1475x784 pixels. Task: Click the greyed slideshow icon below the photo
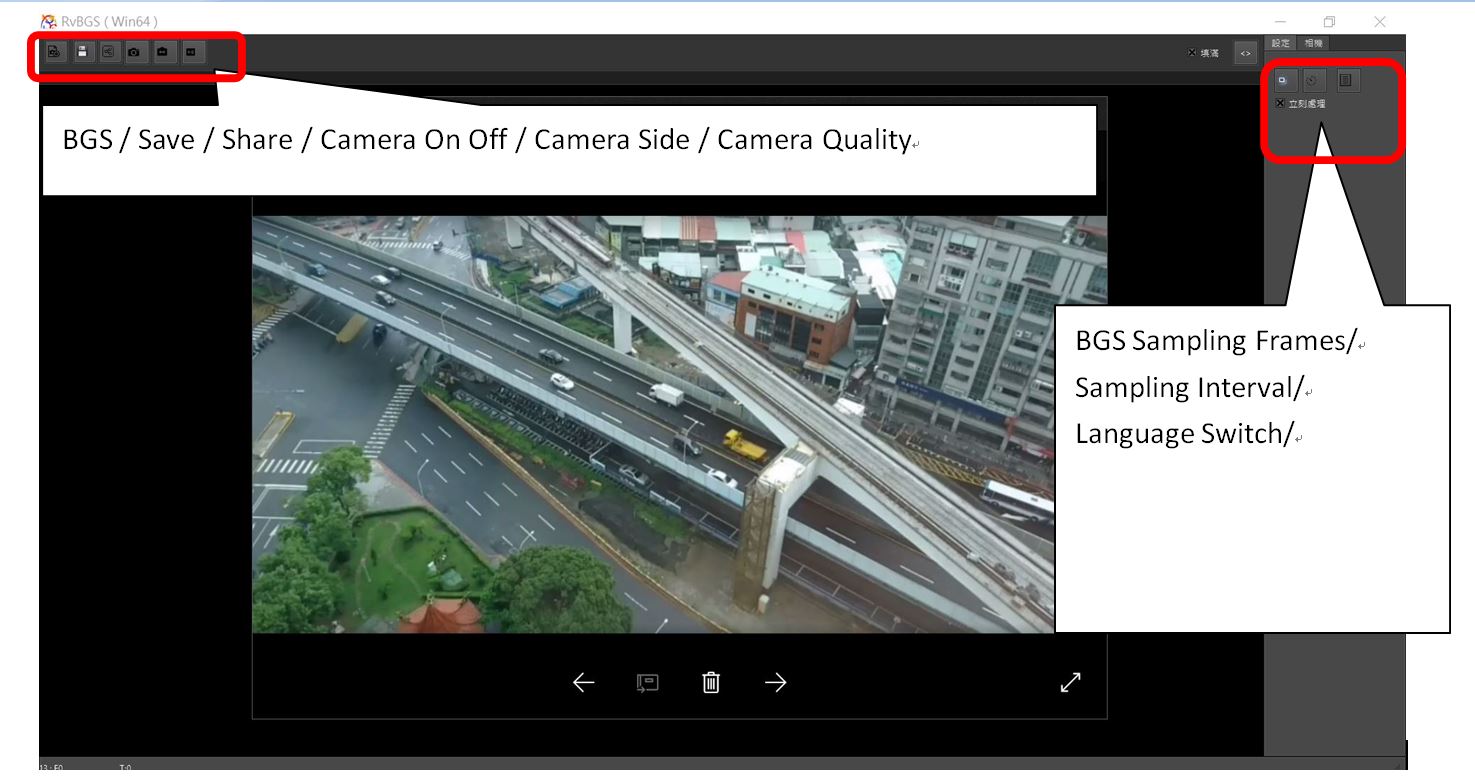pos(648,682)
